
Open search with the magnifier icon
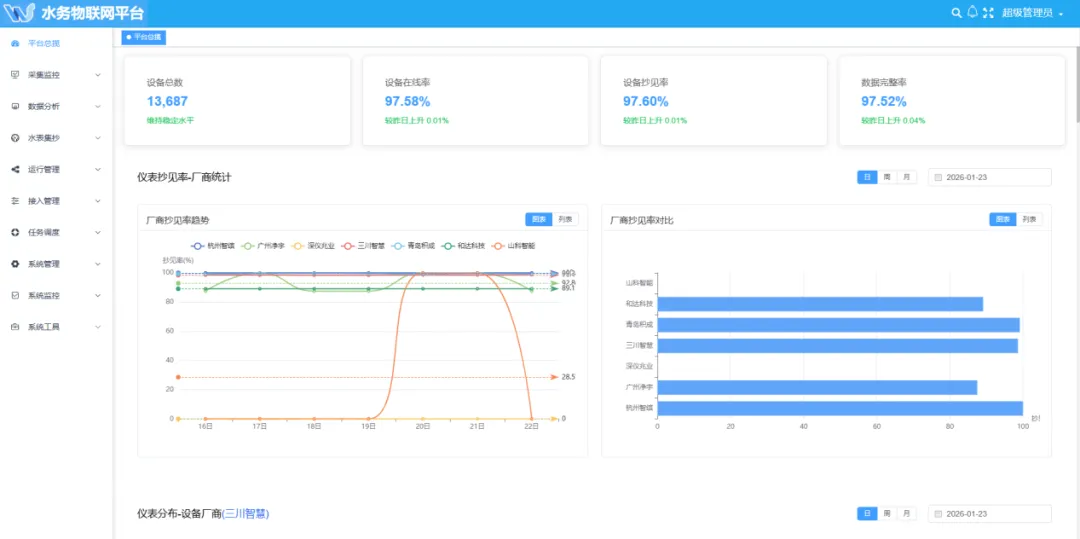pos(956,12)
